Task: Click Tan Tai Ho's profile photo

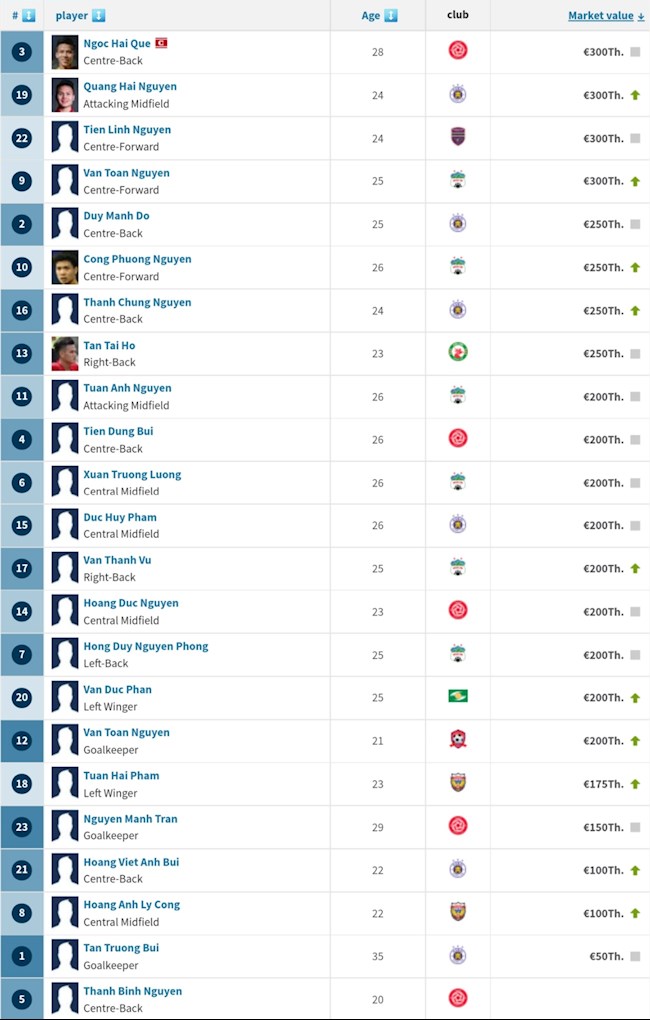Action: 65,353
